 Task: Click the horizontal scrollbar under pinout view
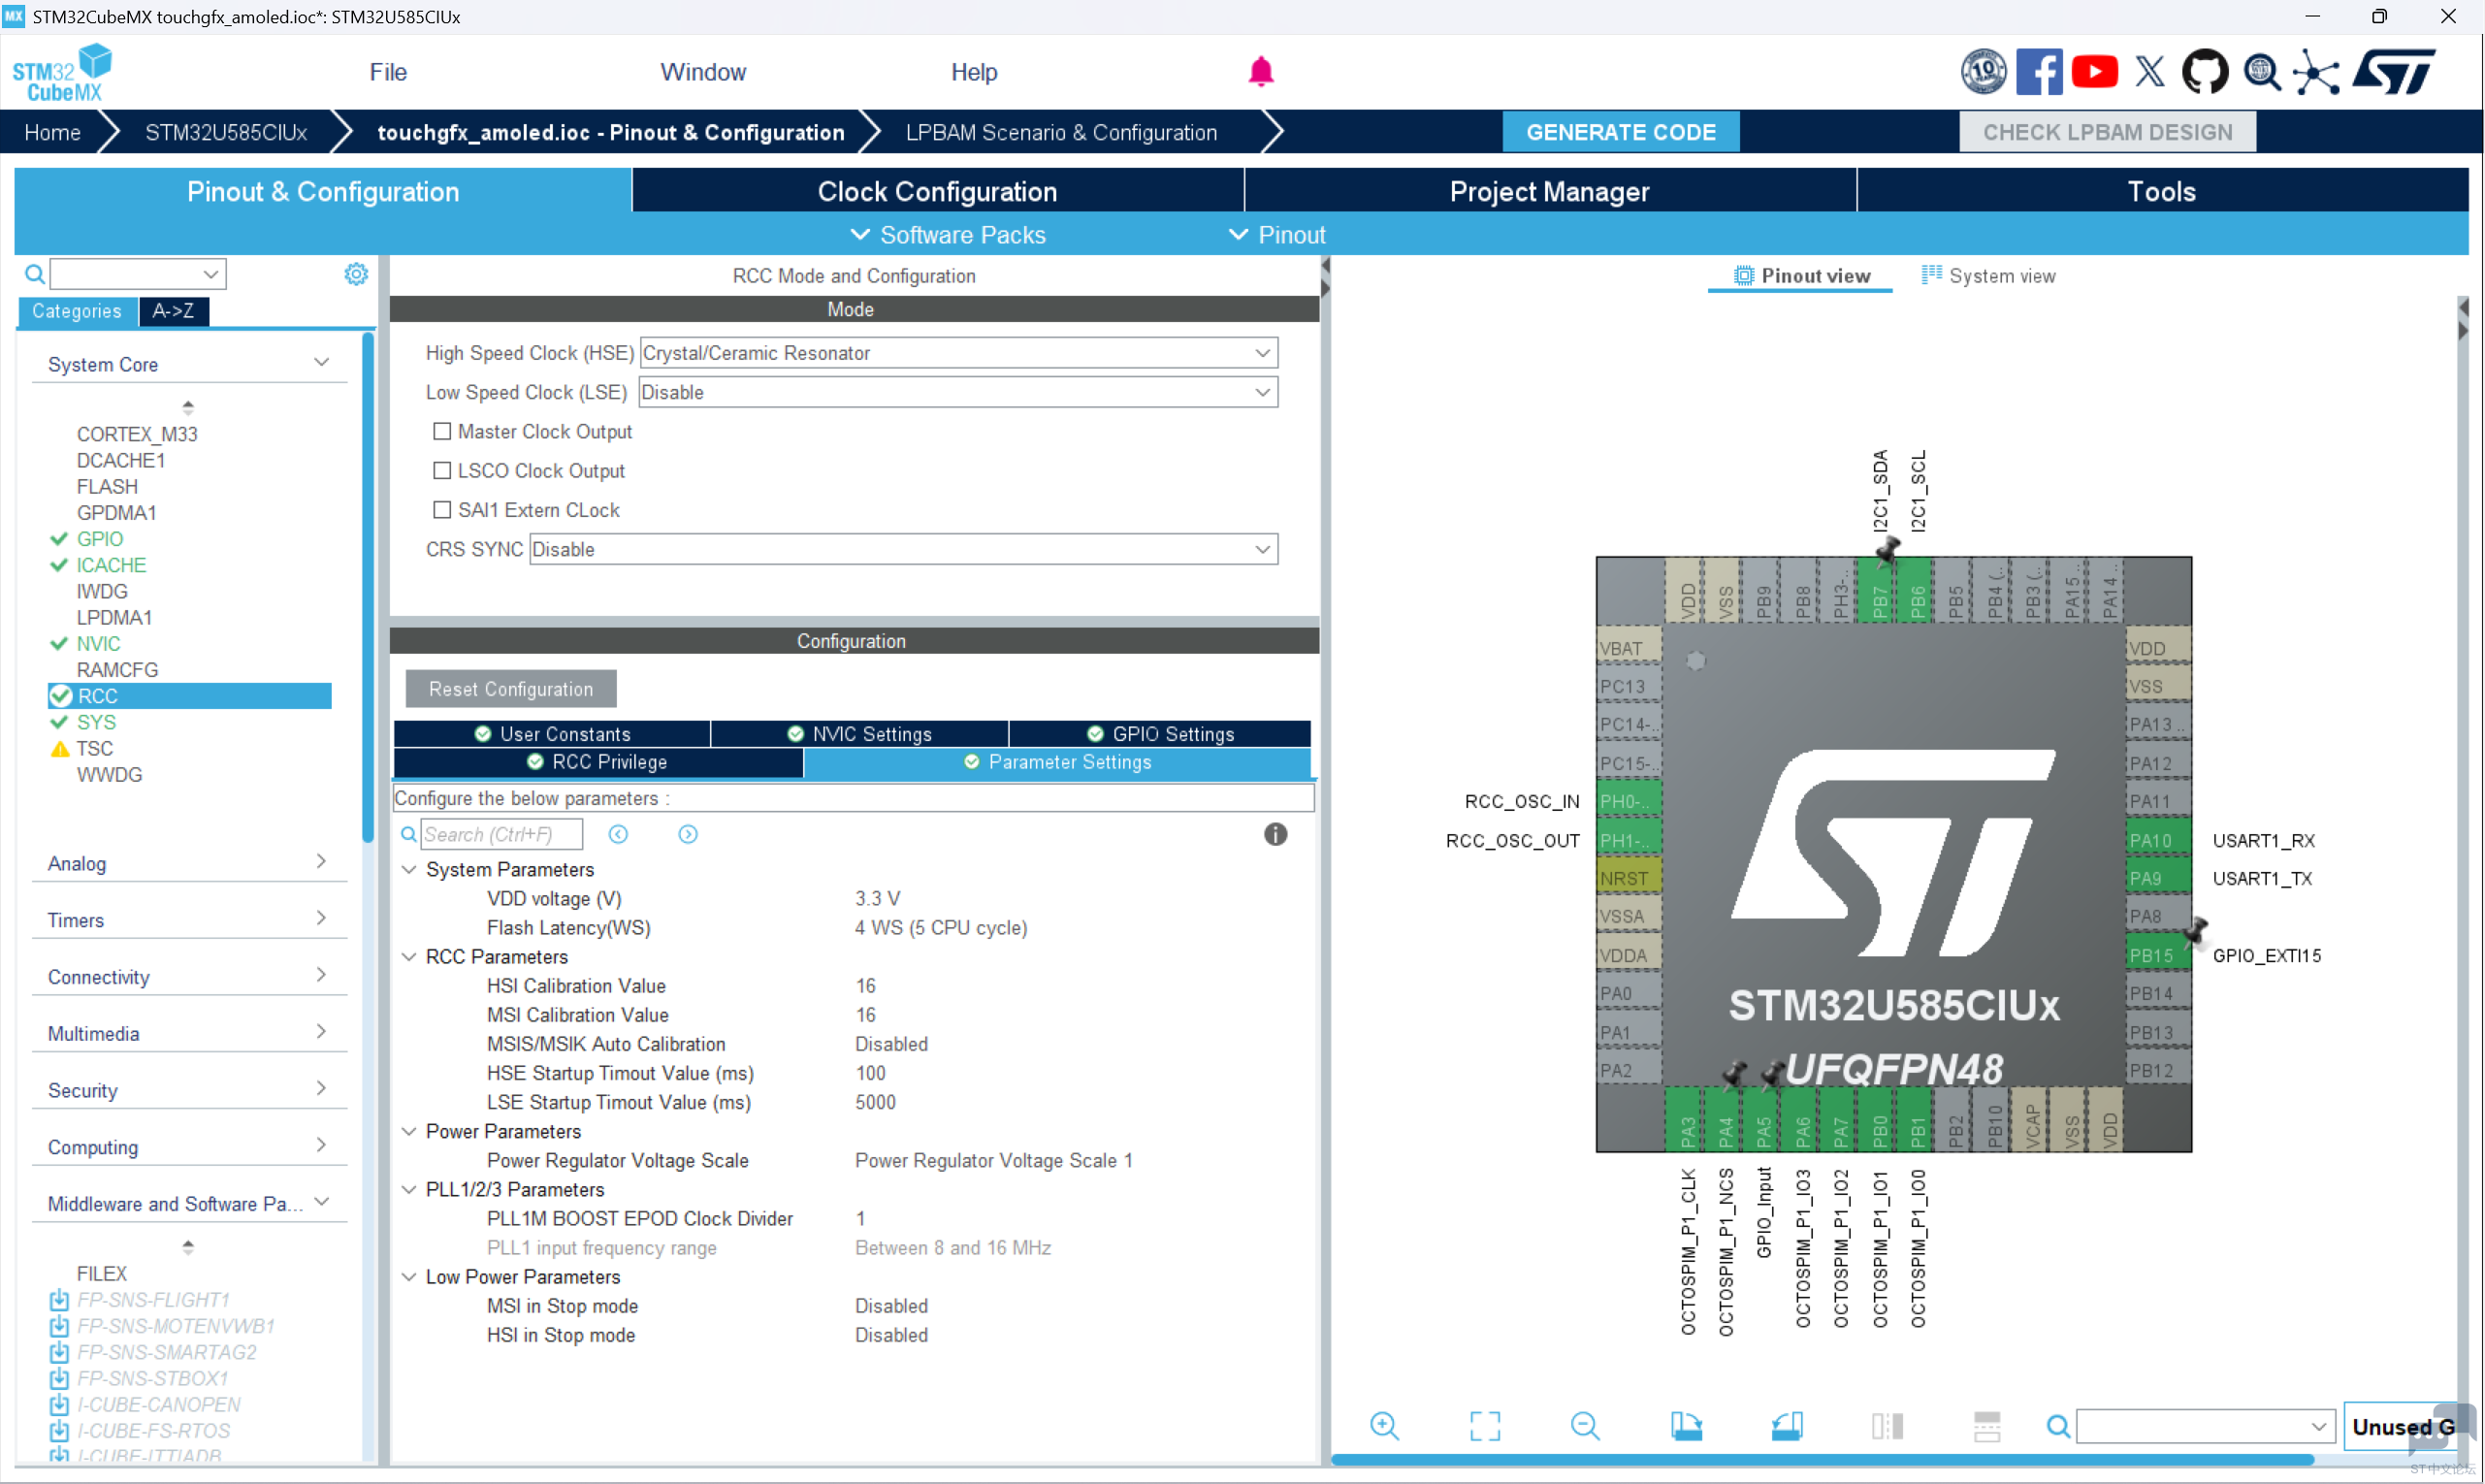(1823, 1459)
